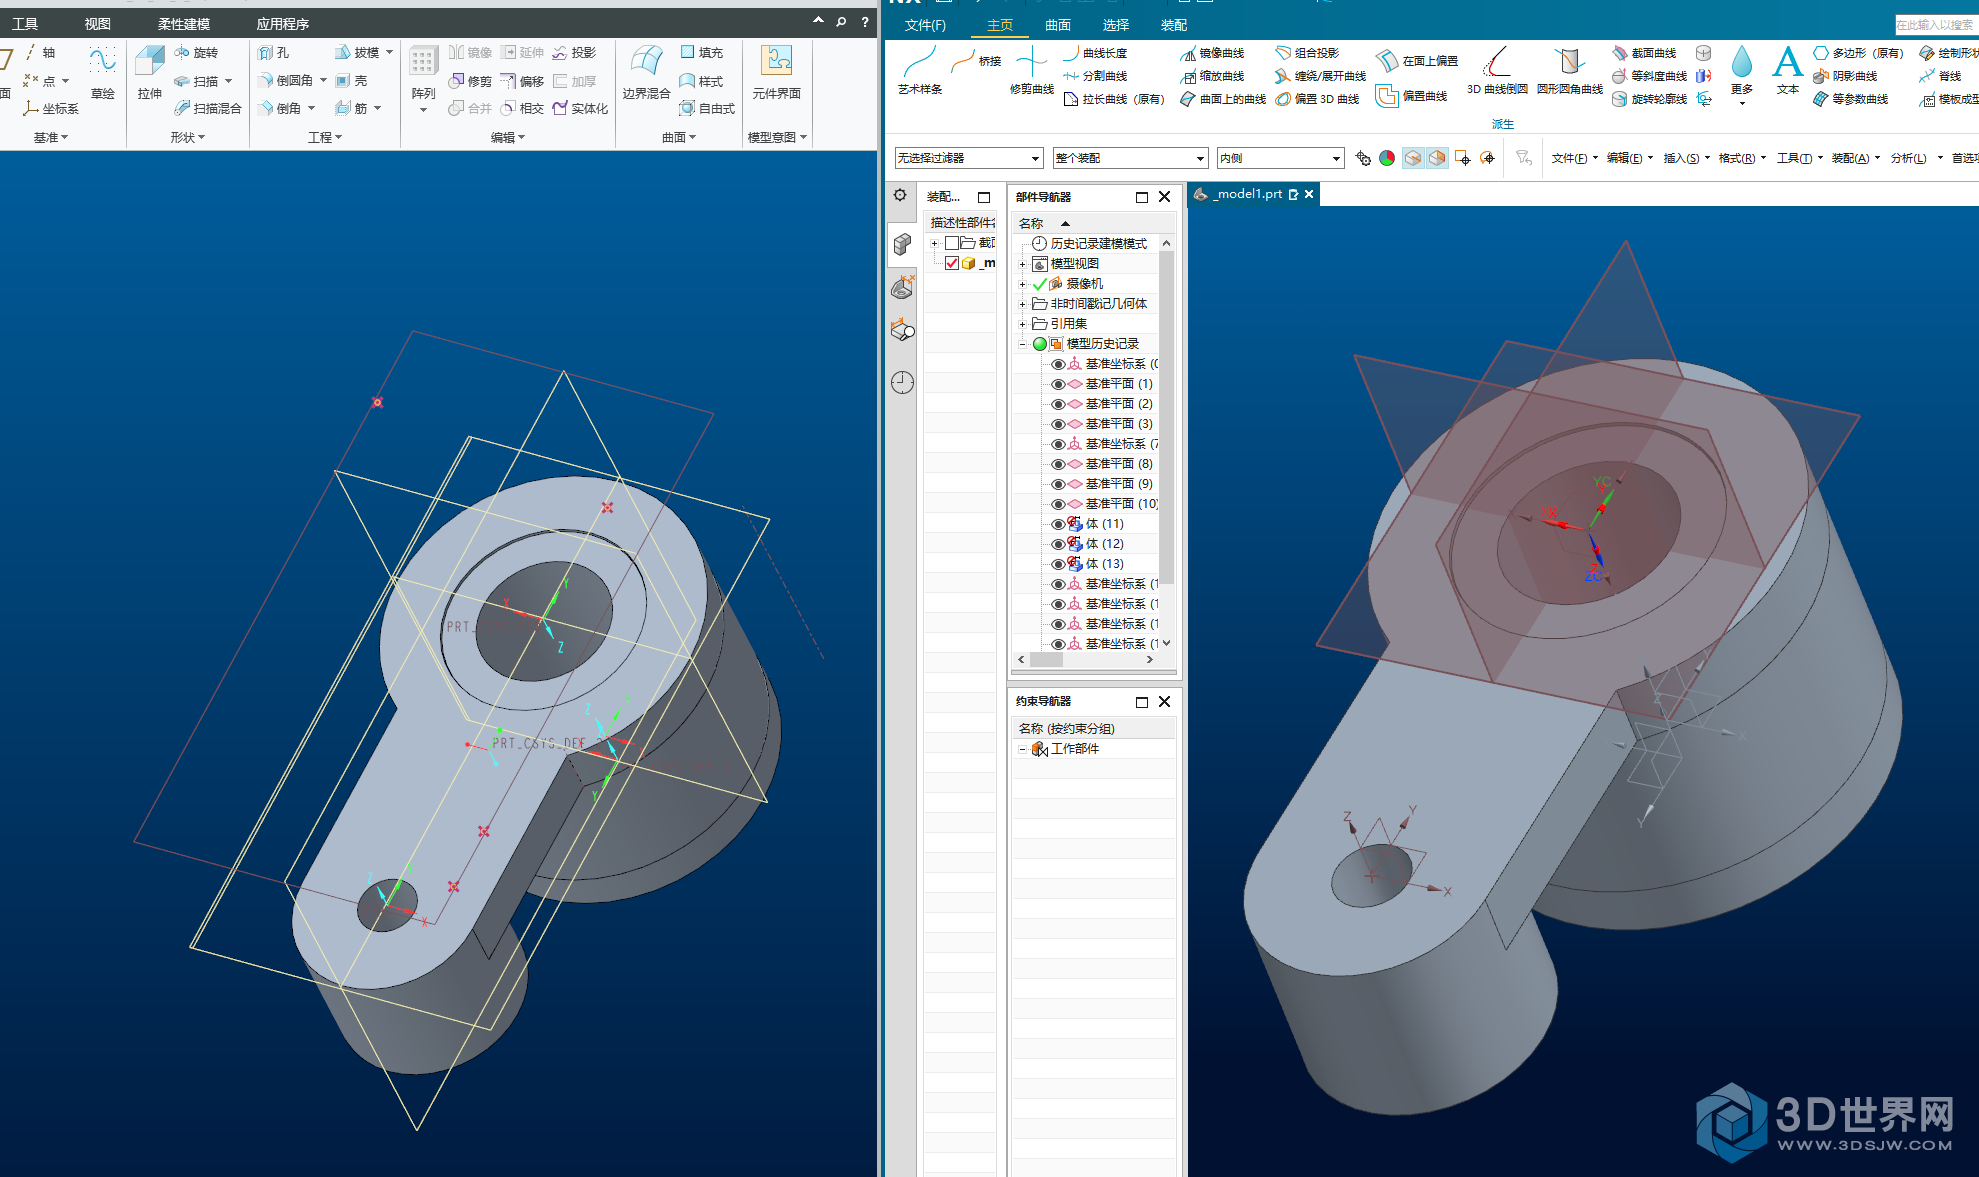
Task: Click the 偏置曲线 tool in NX
Action: [1412, 96]
